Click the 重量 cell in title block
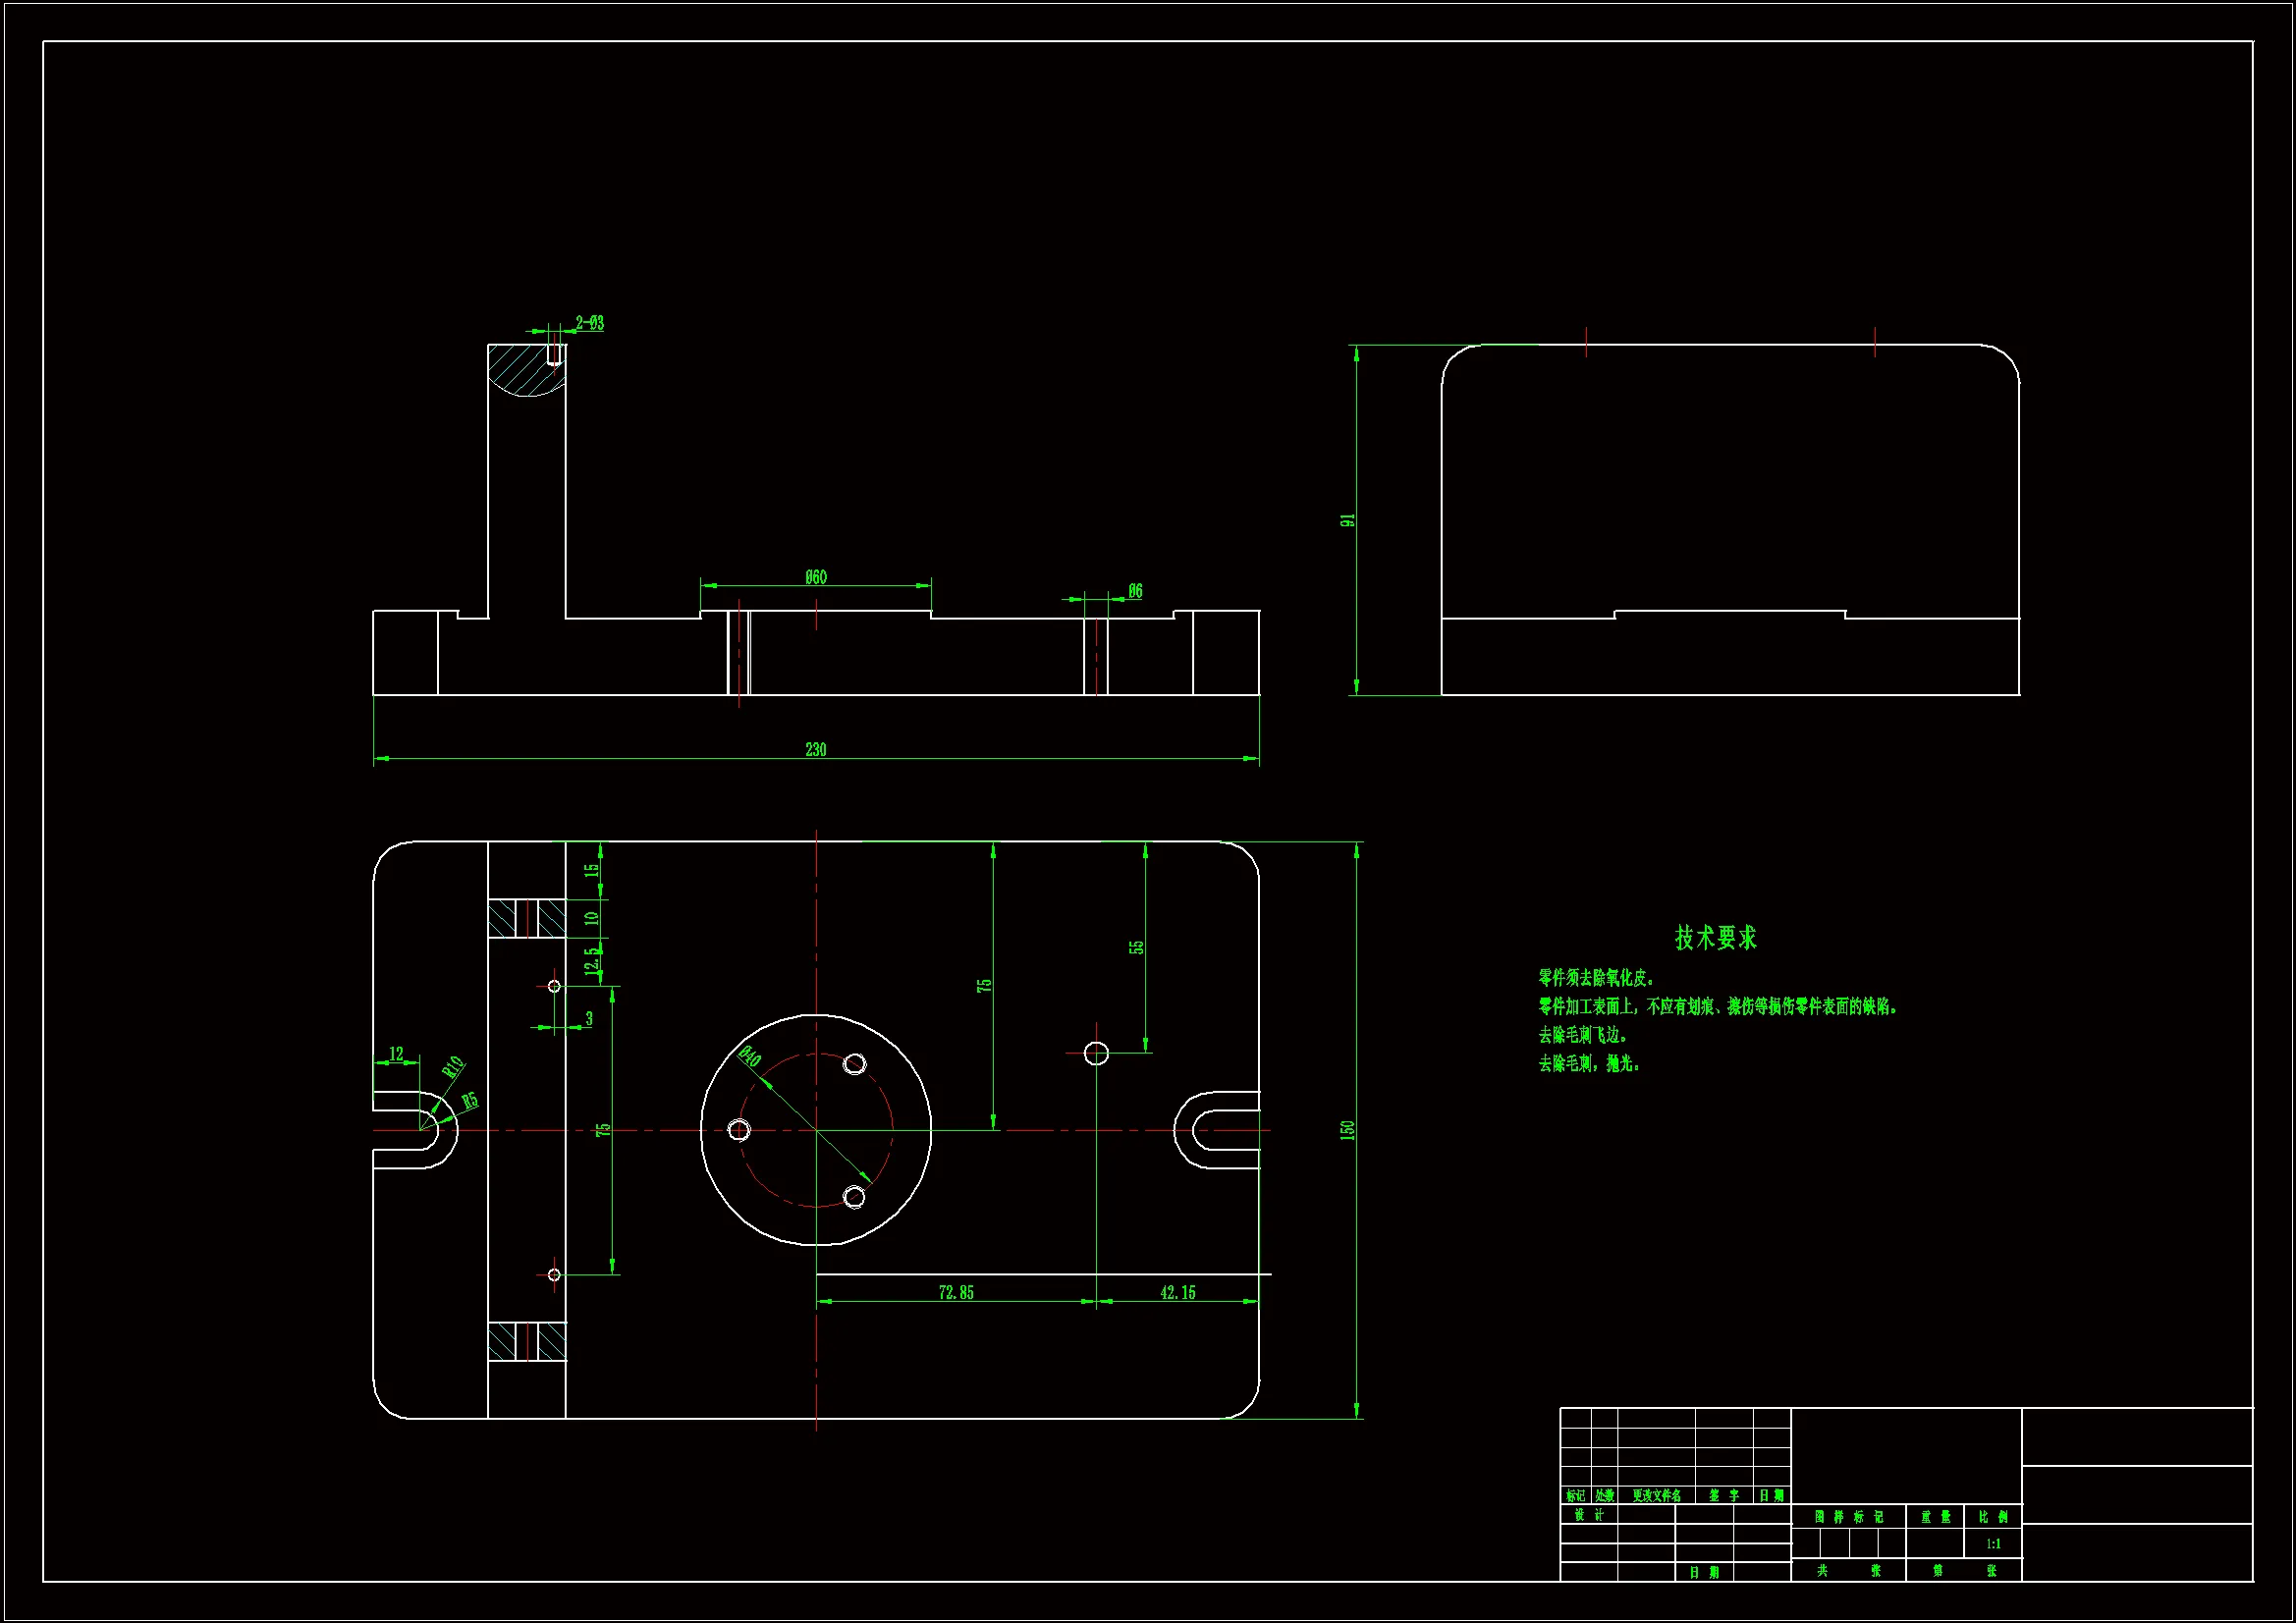Screen dimensions: 2296x1623 [1935, 1516]
